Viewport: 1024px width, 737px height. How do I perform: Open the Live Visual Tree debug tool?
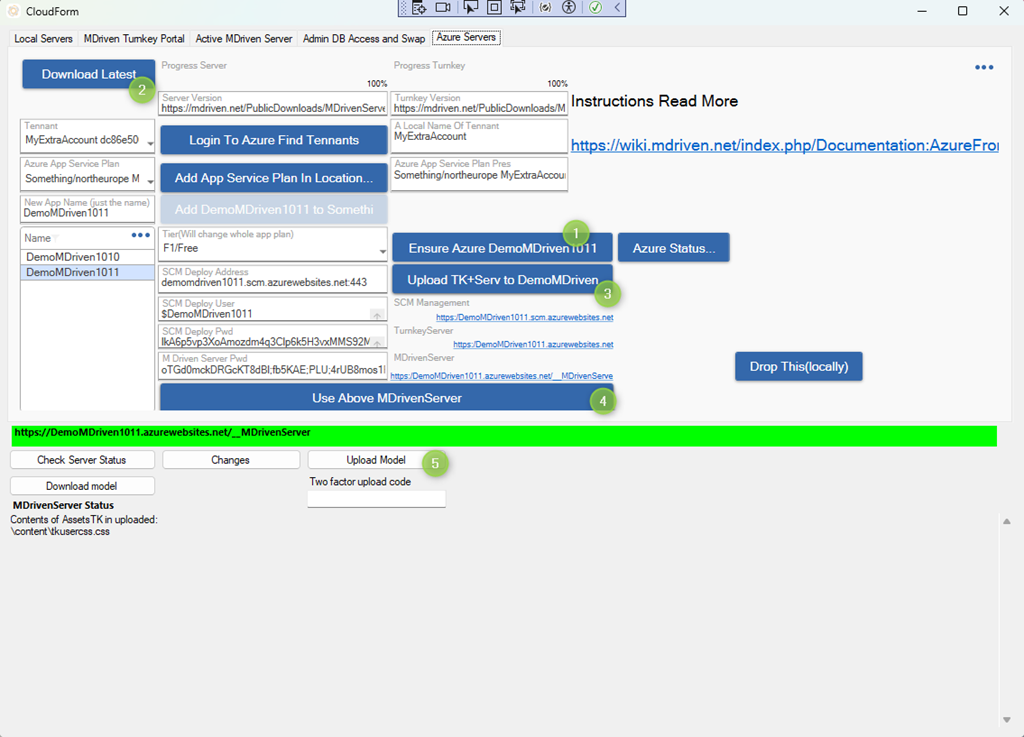pyautogui.click(x=419, y=8)
